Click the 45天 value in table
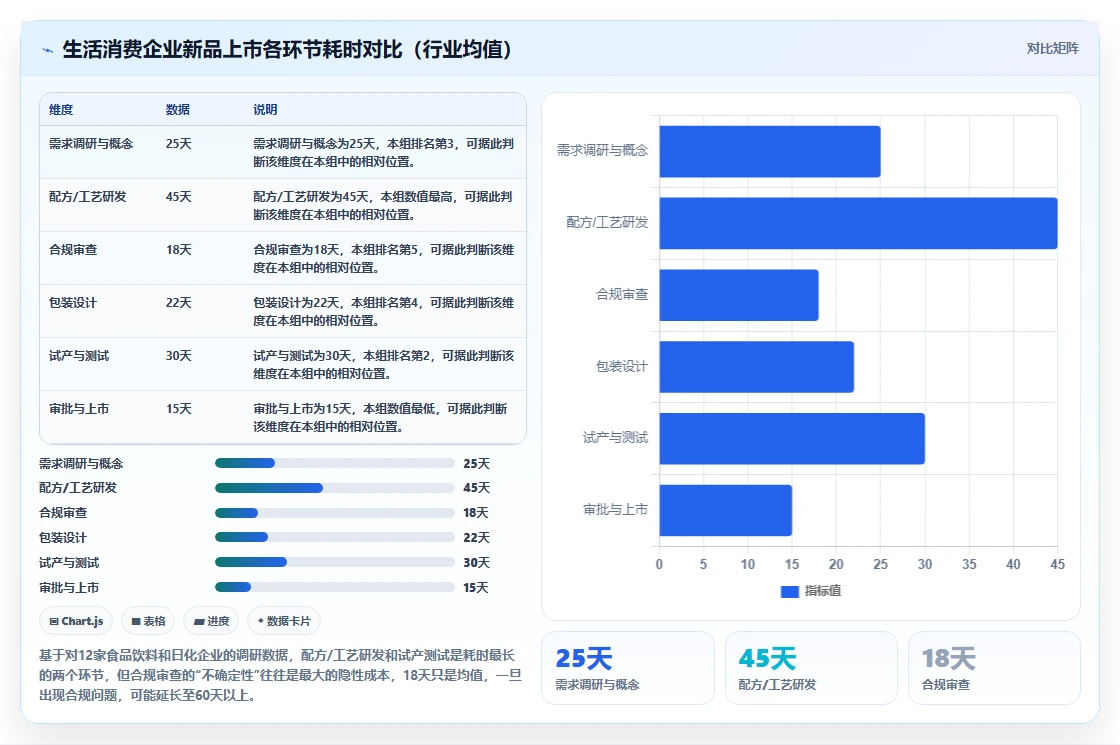1120x745 pixels. click(x=179, y=196)
